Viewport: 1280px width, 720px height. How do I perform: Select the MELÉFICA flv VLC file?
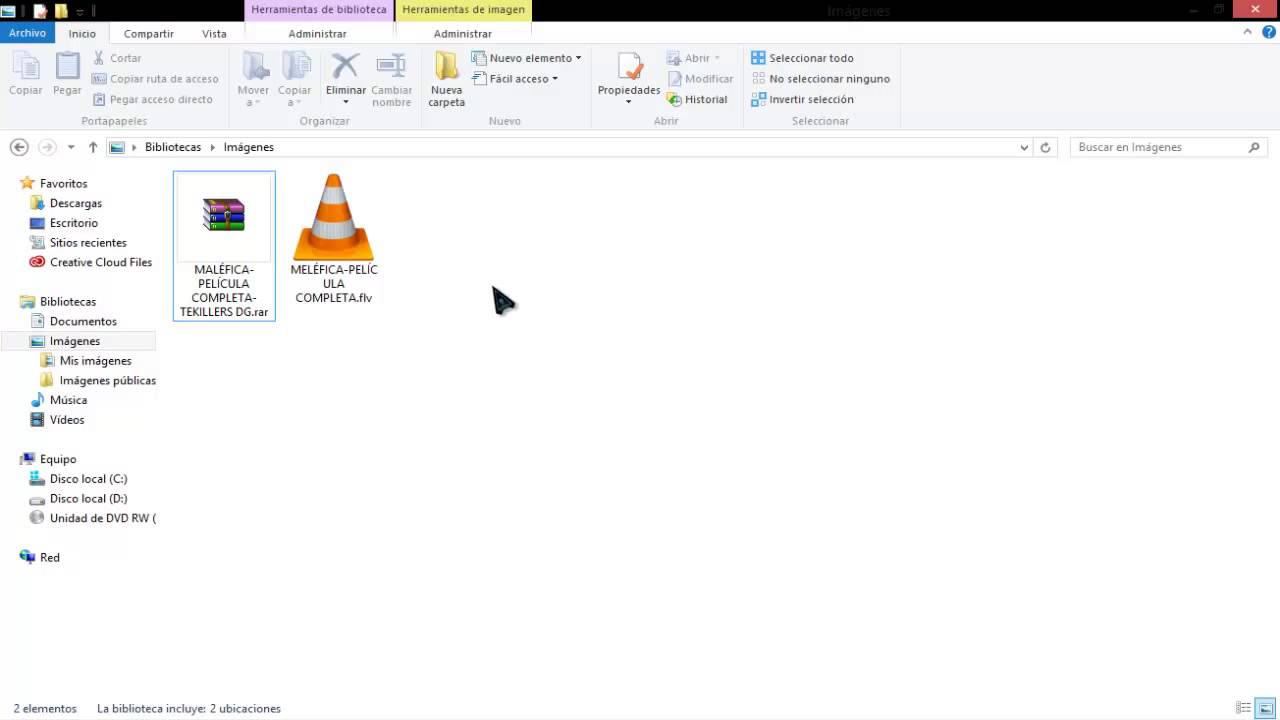pyautogui.click(x=334, y=239)
